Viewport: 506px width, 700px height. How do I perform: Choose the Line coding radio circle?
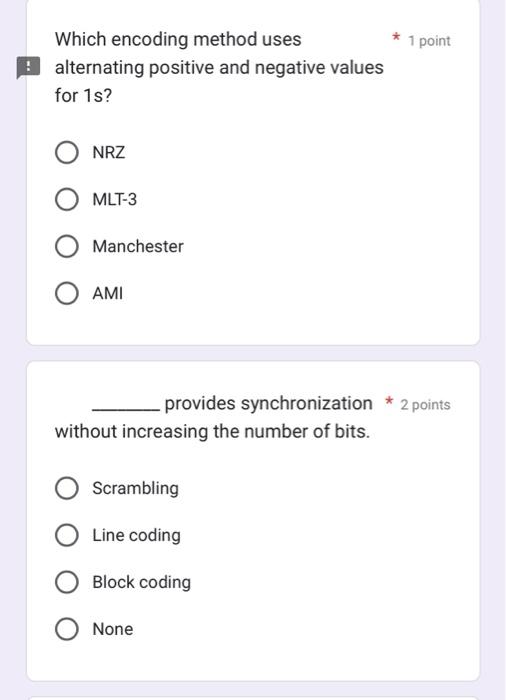67,535
